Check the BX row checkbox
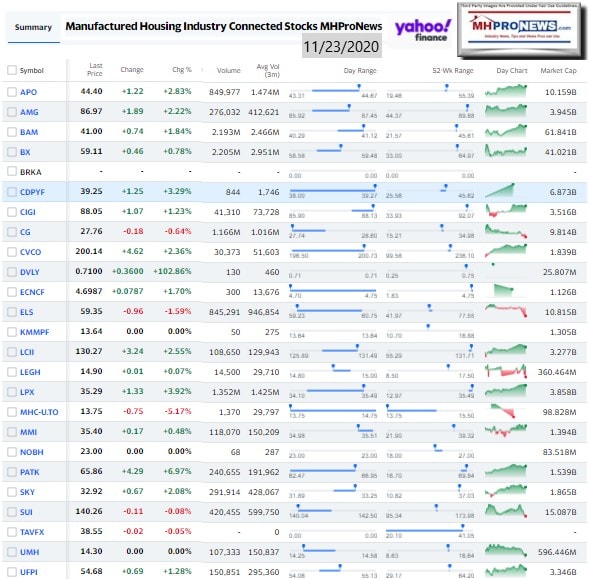589x579 pixels. pos(12,152)
